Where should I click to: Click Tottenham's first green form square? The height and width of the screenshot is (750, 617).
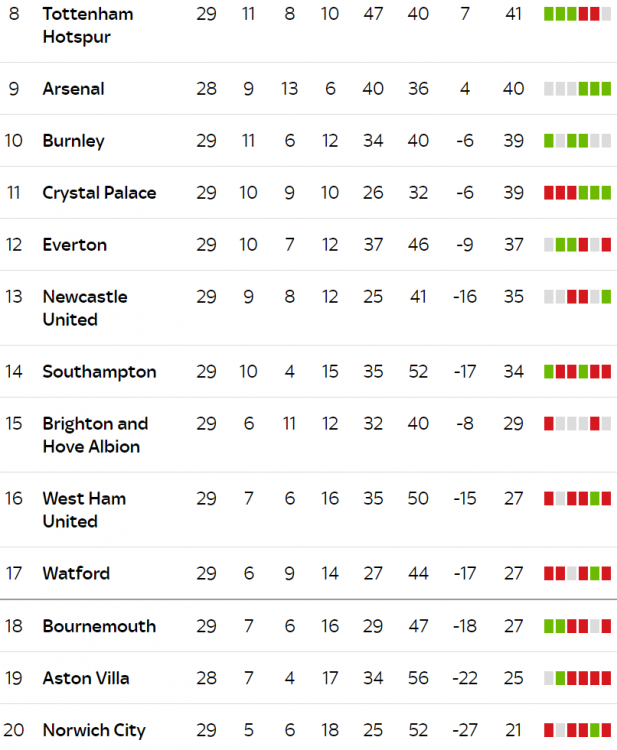point(549,14)
